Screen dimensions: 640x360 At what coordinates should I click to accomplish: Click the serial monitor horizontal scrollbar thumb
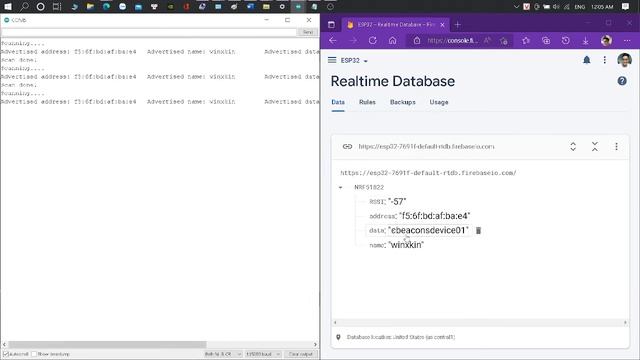coord(107,344)
